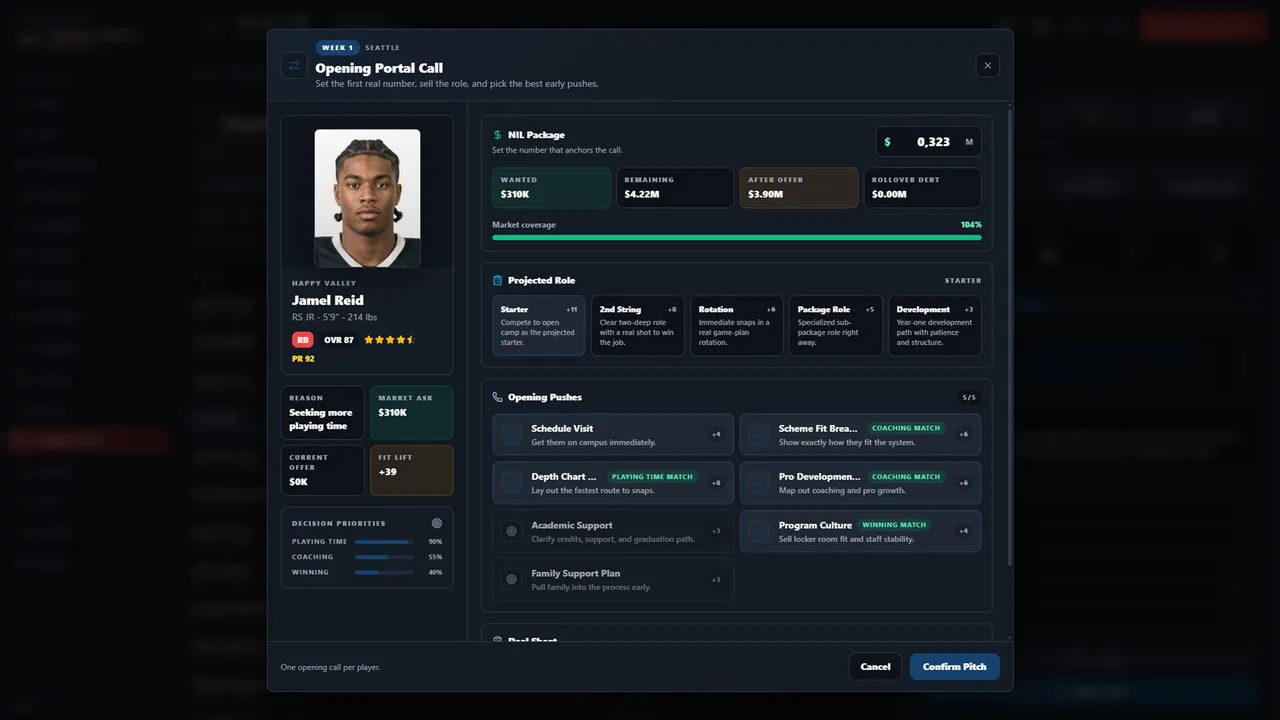Screen dimensions: 1280x720
Task: Click the circle icon on Family Support Plan
Action: tap(512, 579)
